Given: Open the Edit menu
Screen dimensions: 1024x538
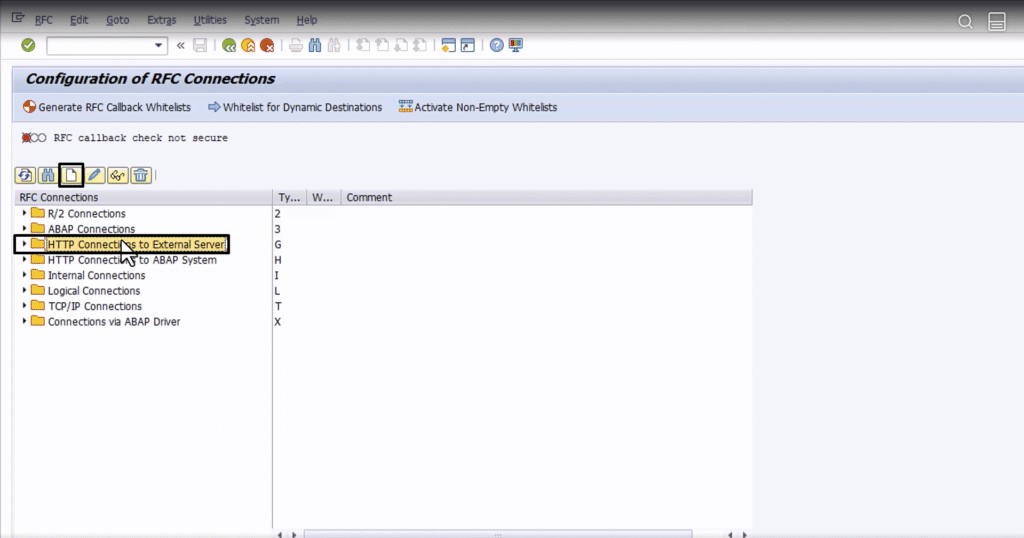Looking at the screenshot, I should (79, 20).
